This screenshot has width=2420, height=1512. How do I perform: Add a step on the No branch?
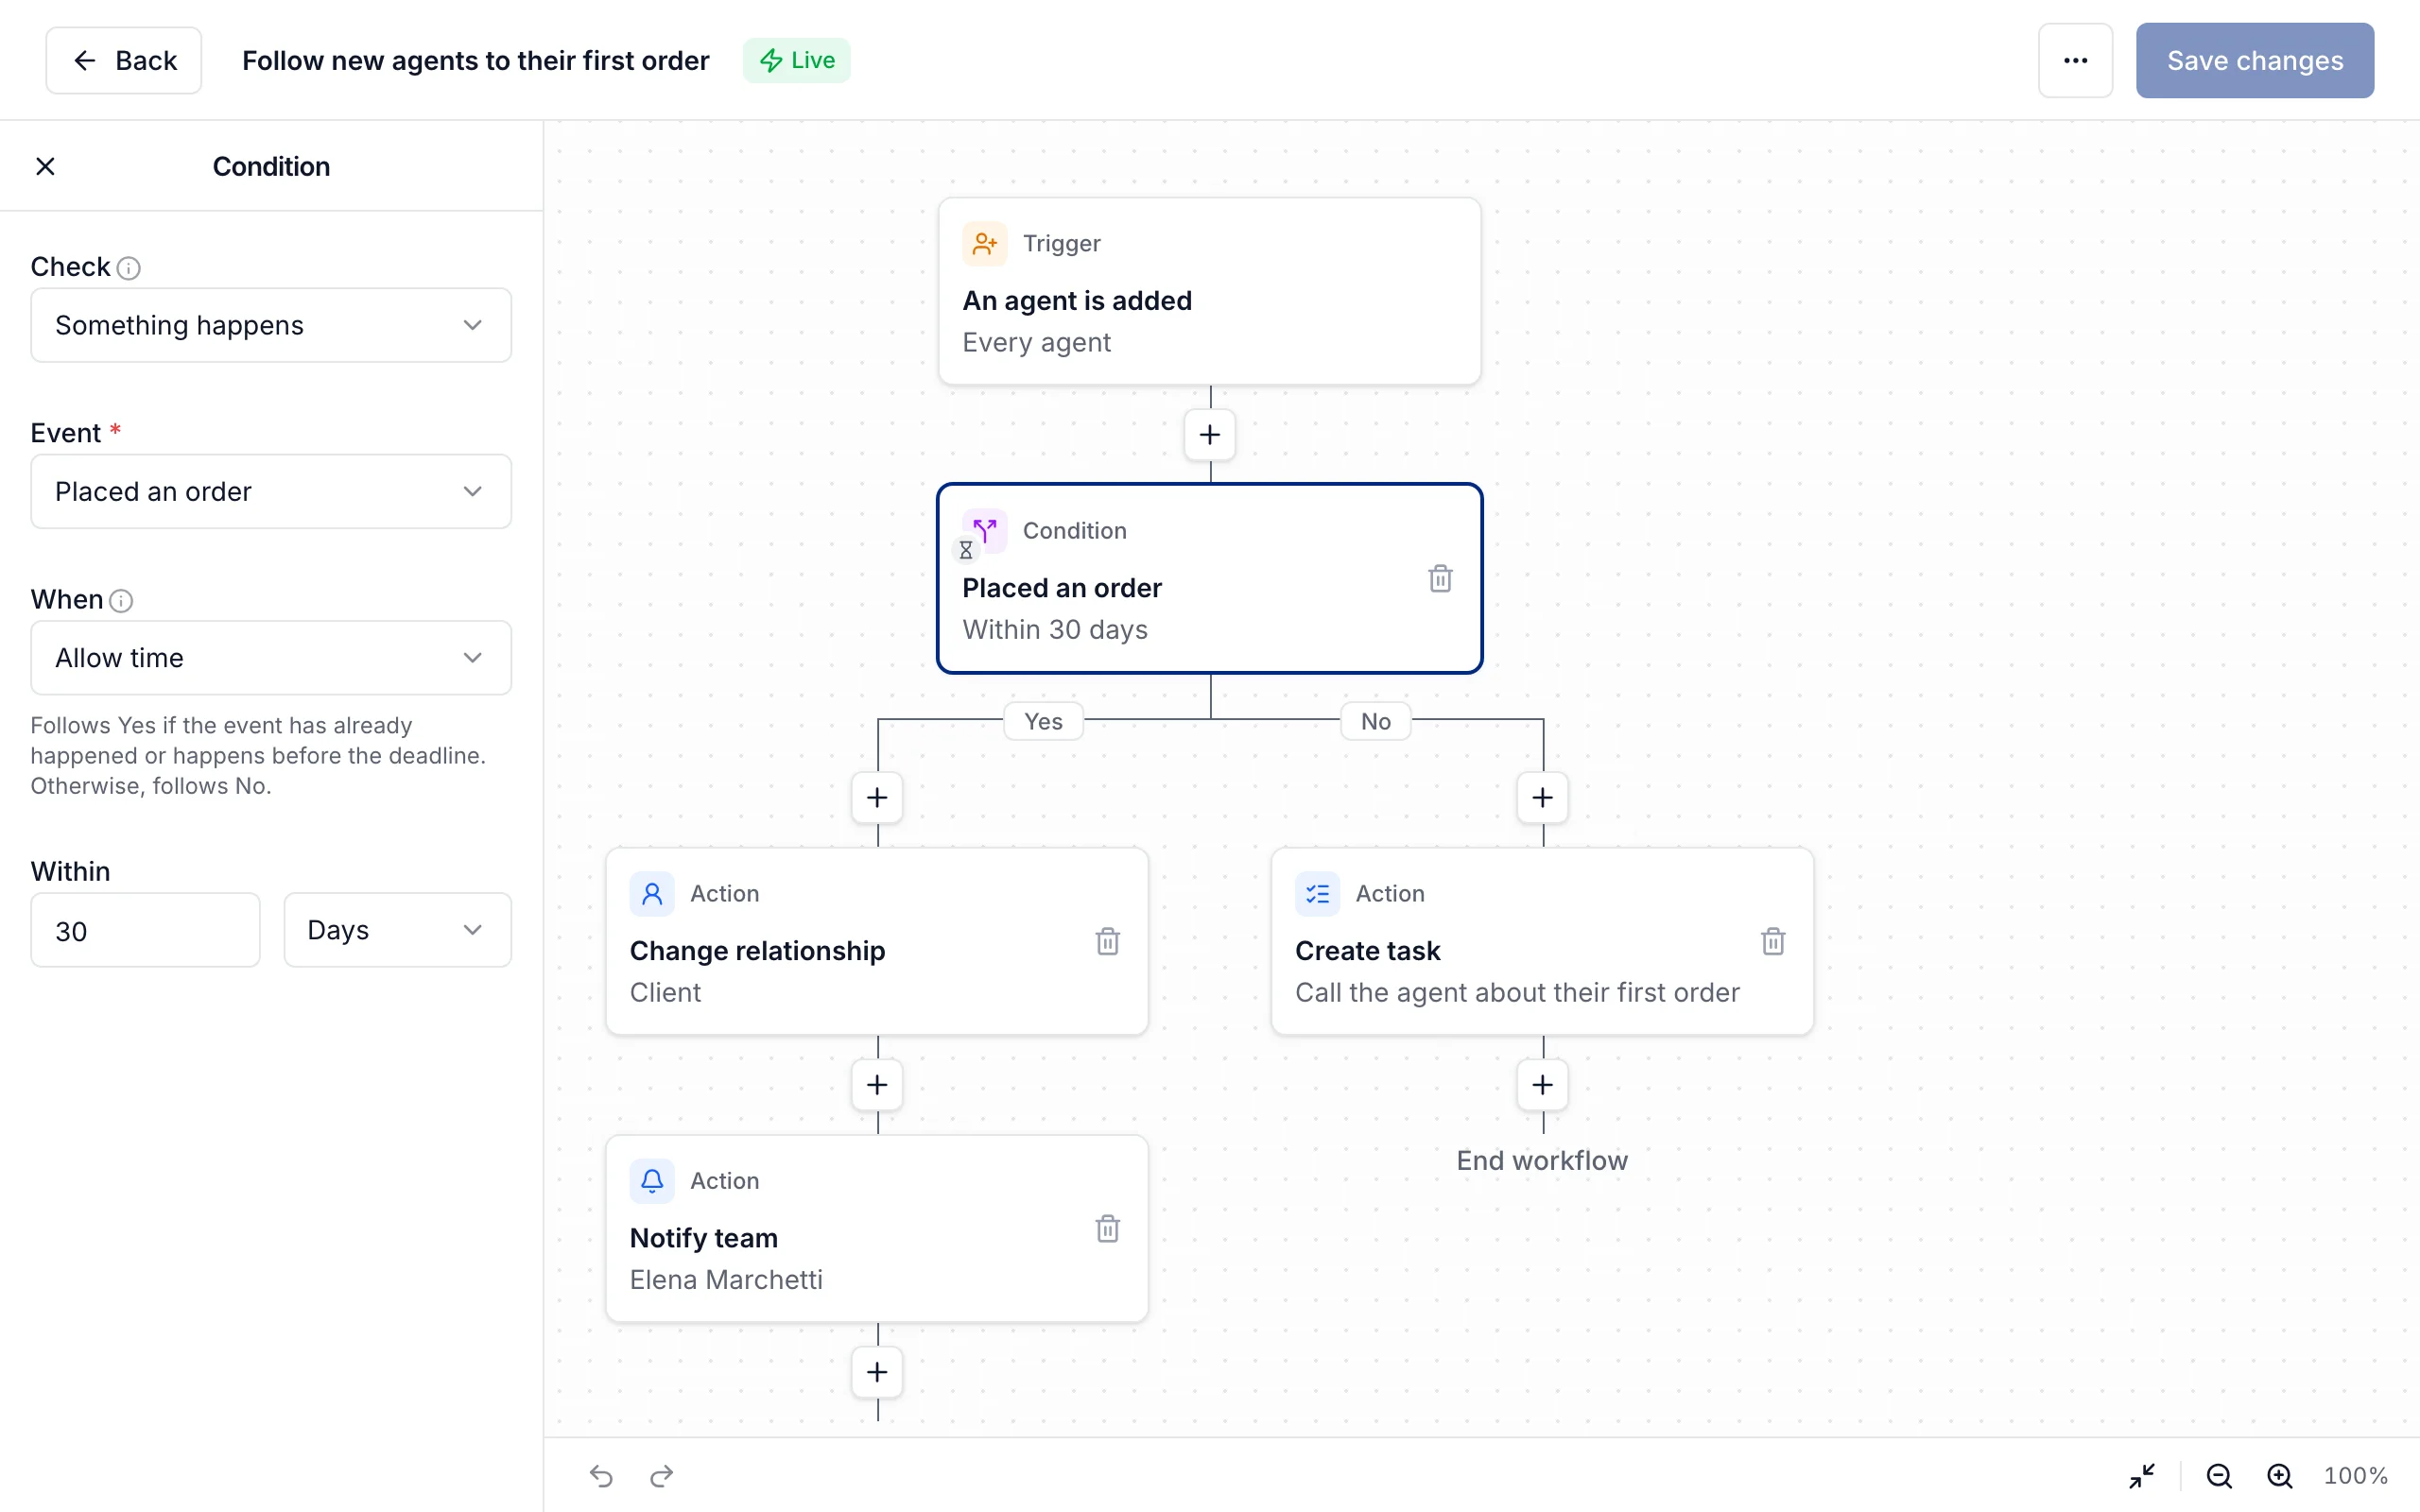pyautogui.click(x=1542, y=797)
